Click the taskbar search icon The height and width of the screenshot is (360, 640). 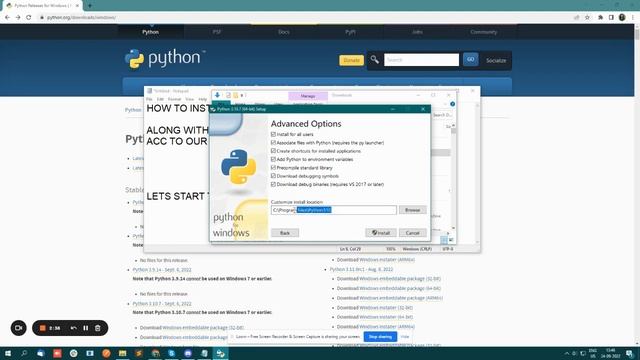(x=24, y=353)
